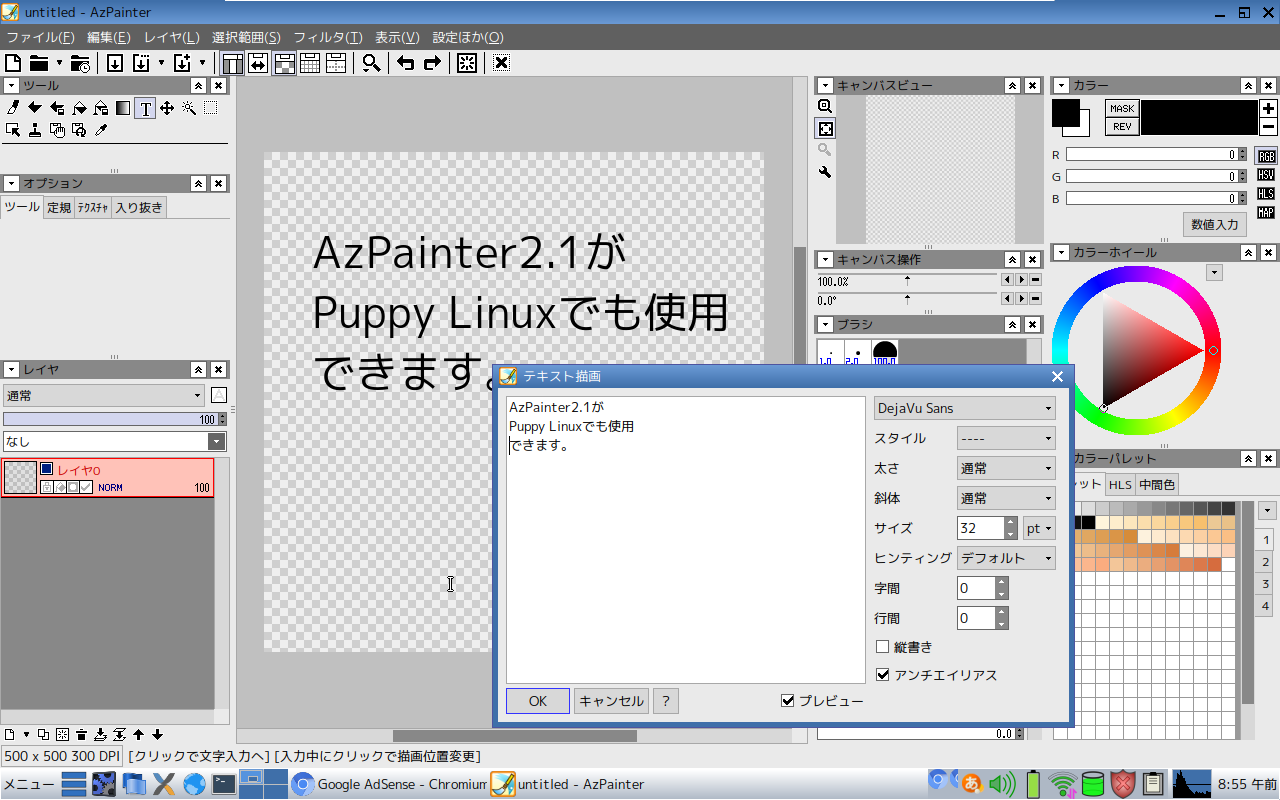The height and width of the screenshot is (800, 1280).
Task: Delete the current layer with trash icon
Action: point(80,733)
